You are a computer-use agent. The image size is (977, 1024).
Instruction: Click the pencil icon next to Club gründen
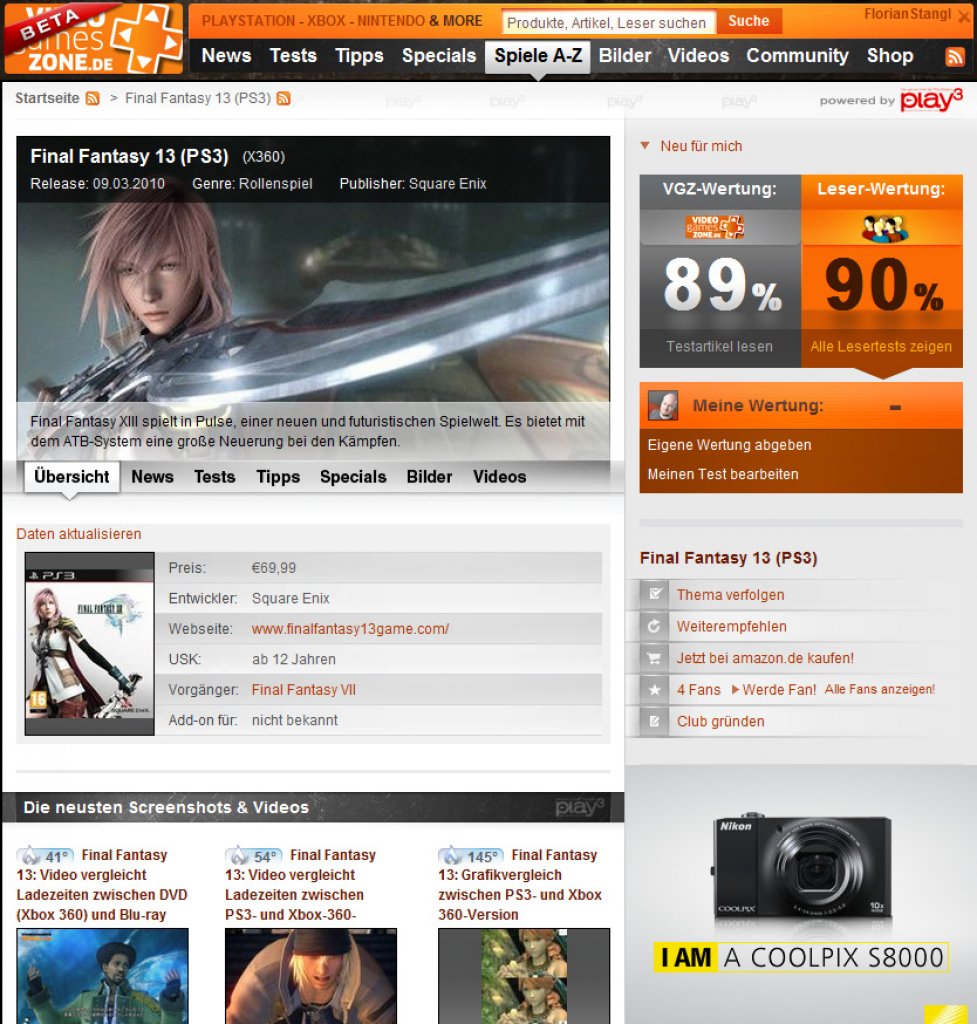[654, 722]
